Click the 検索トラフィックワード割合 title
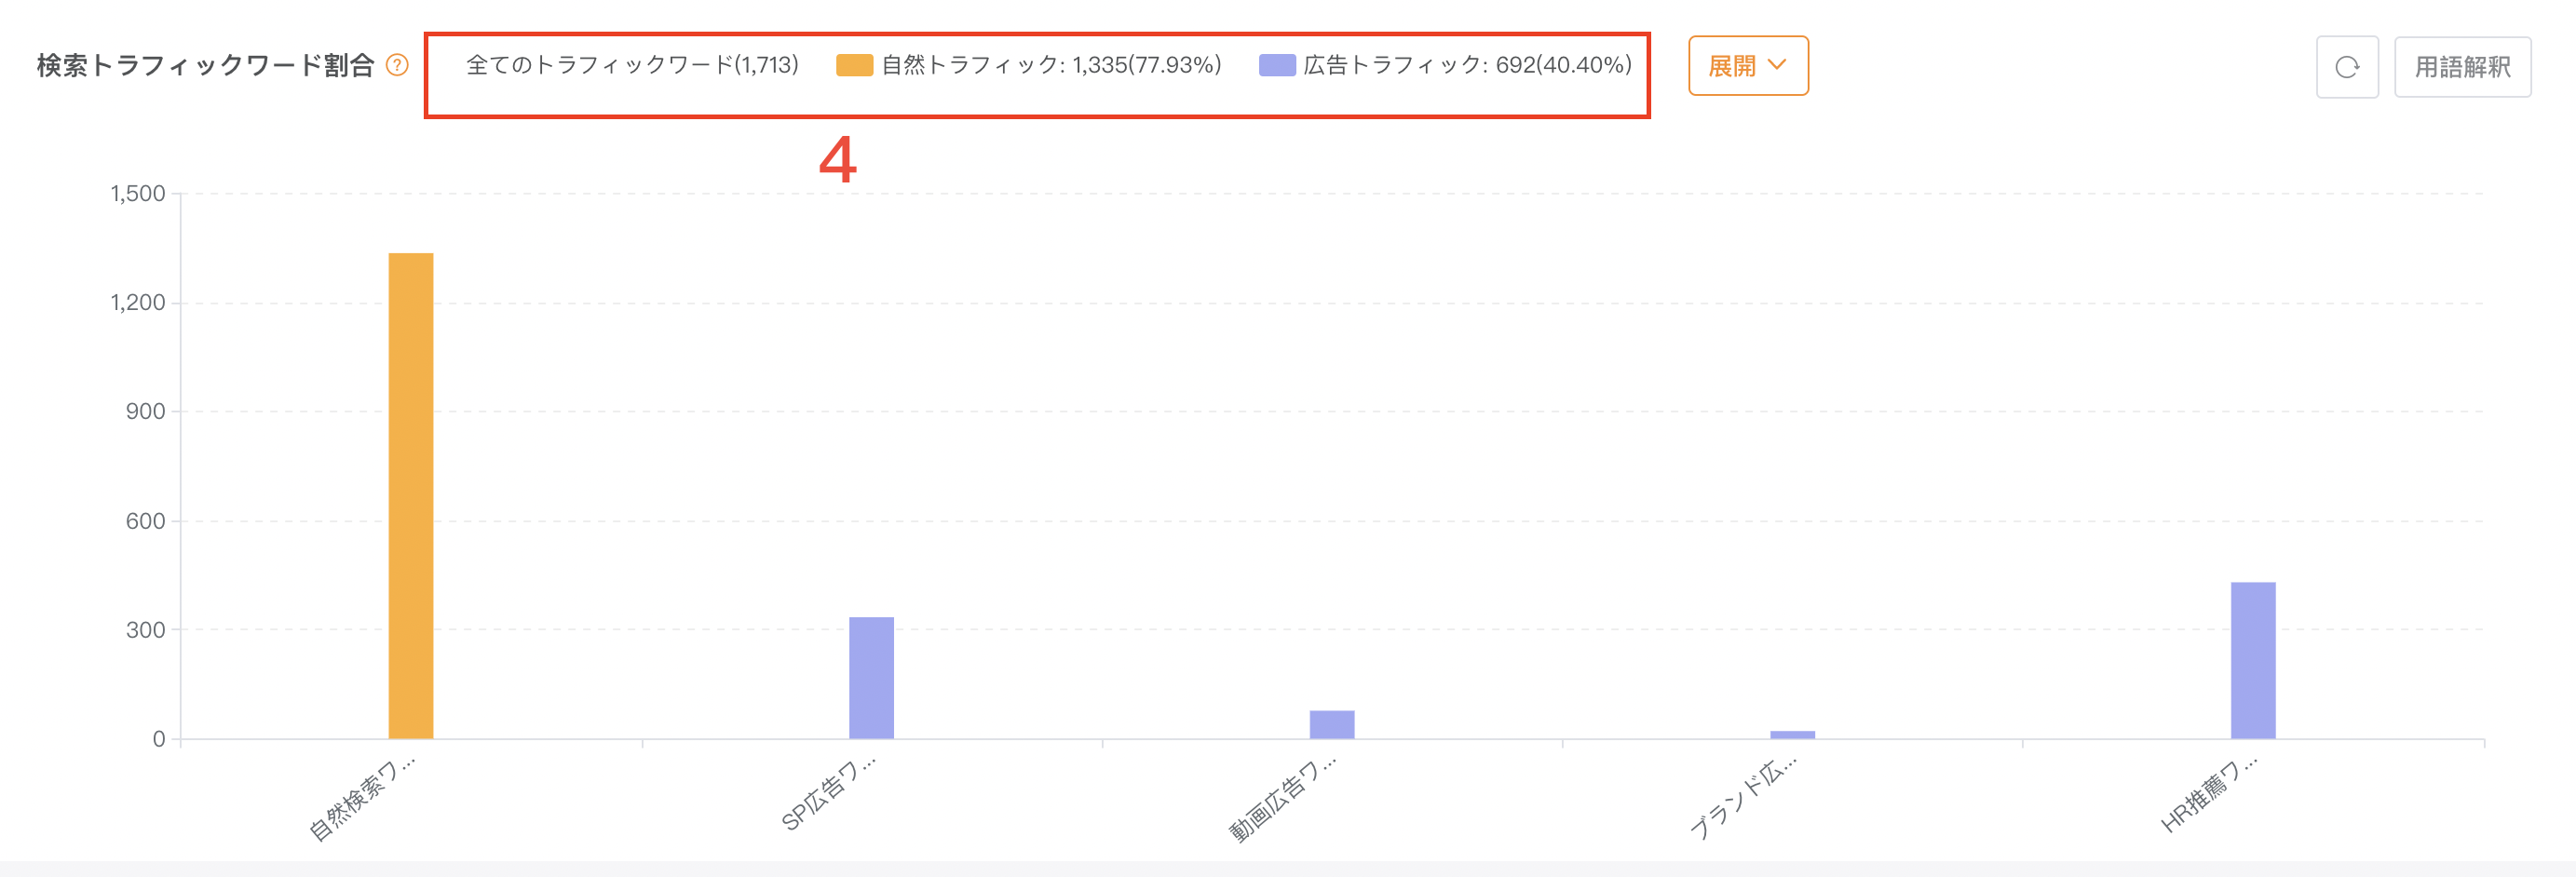The width and height of the screenshot is (2576, 877). [205, 66]
